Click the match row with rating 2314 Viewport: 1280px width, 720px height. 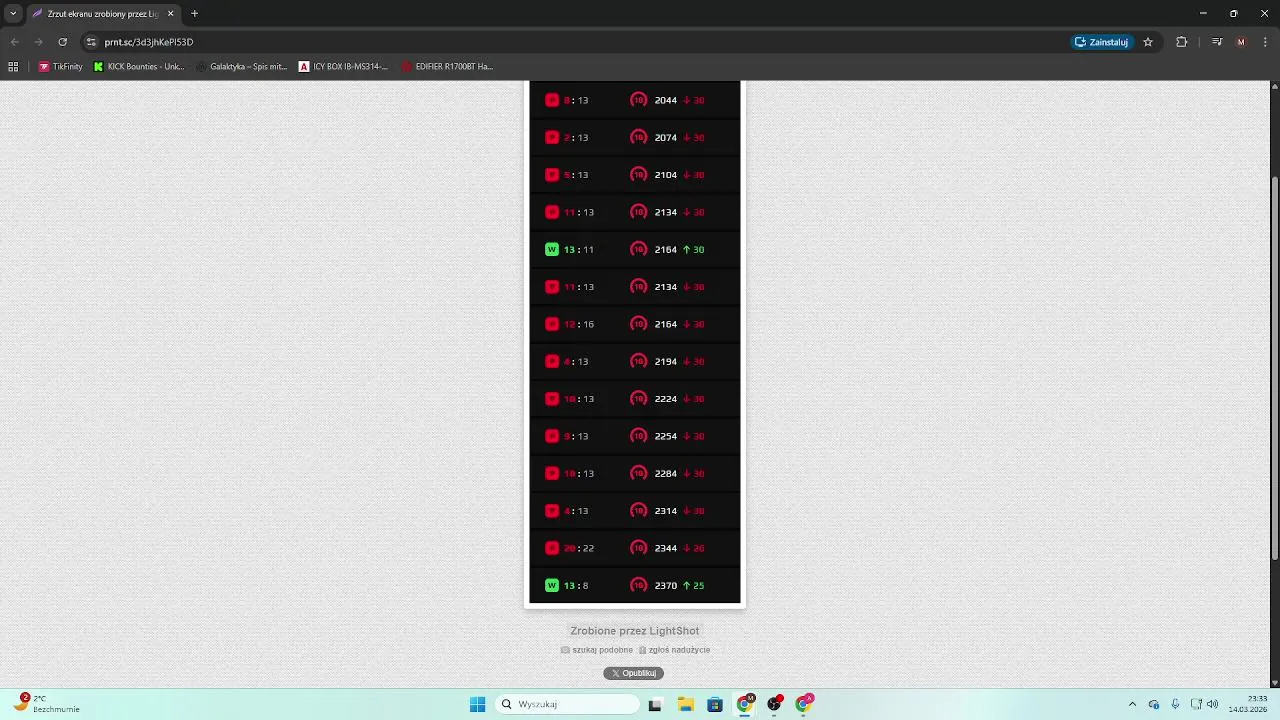(635, 511)
